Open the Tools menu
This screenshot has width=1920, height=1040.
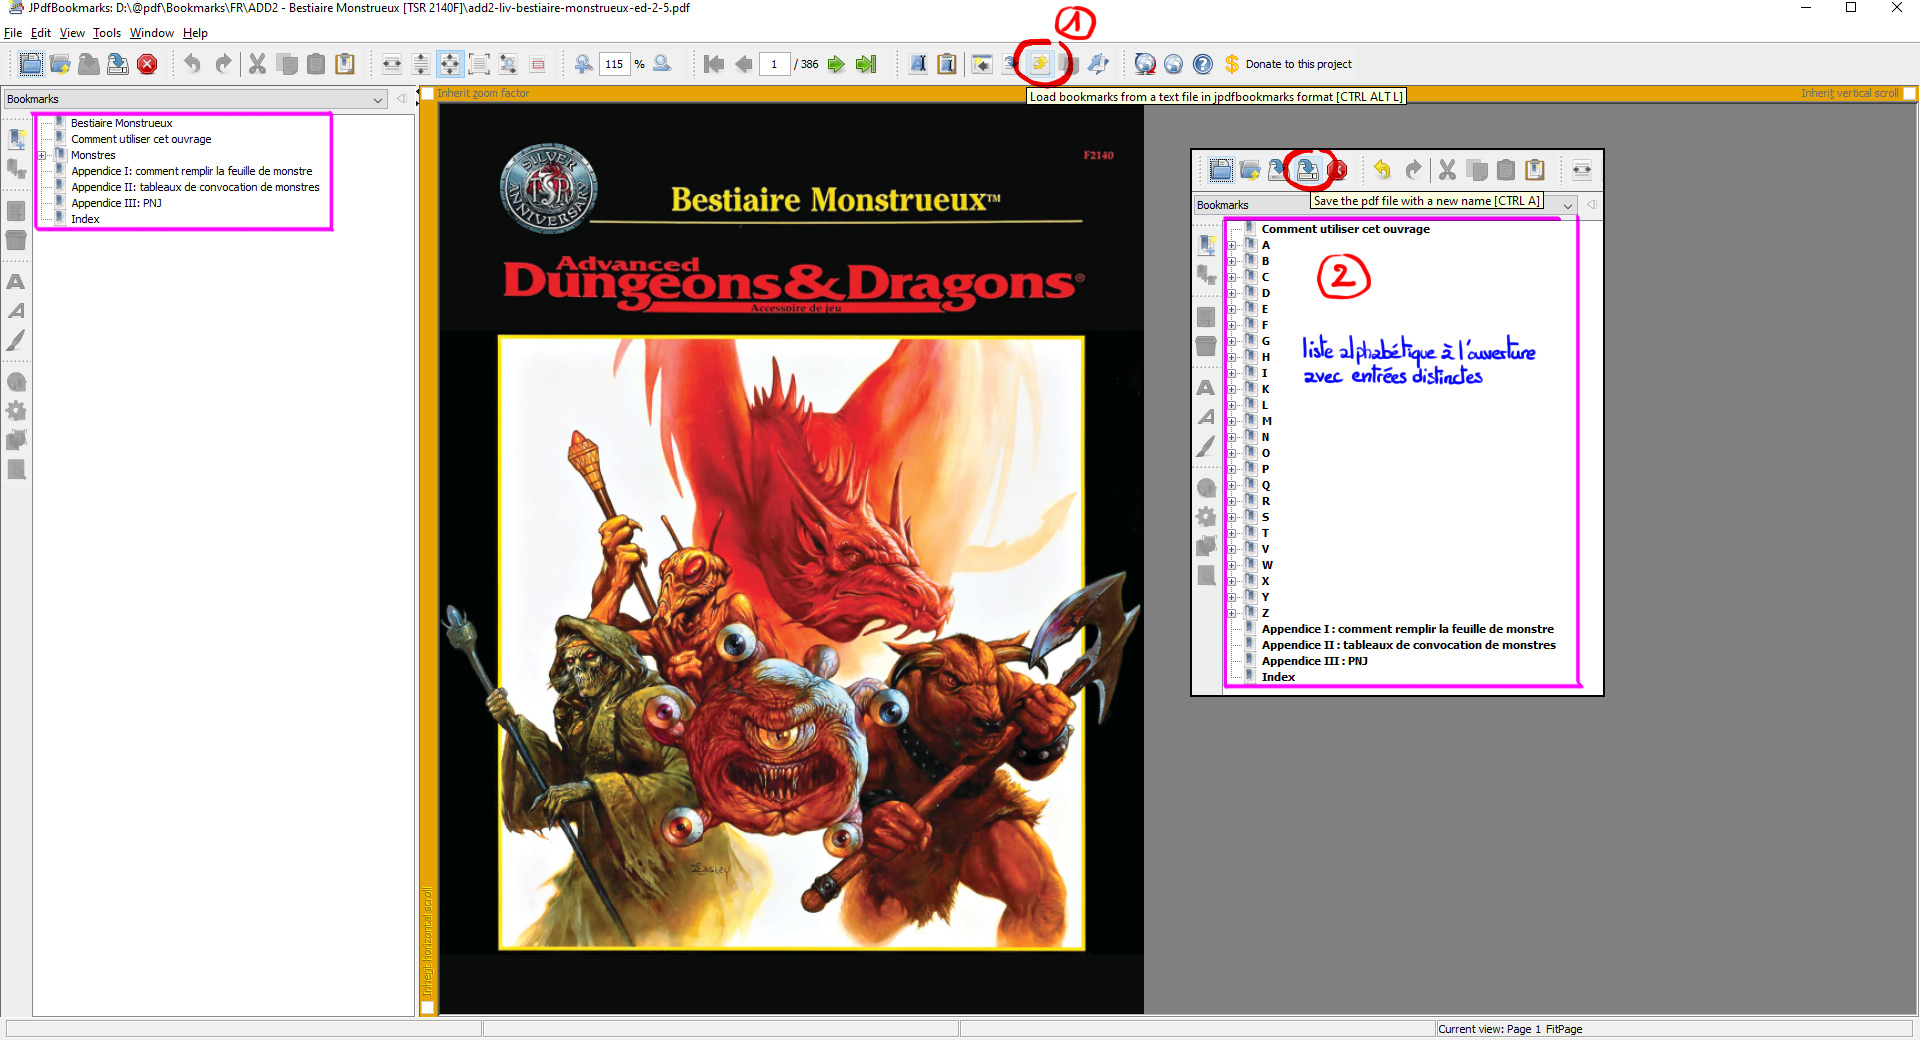pyautogui.click(x=107, y=33)
